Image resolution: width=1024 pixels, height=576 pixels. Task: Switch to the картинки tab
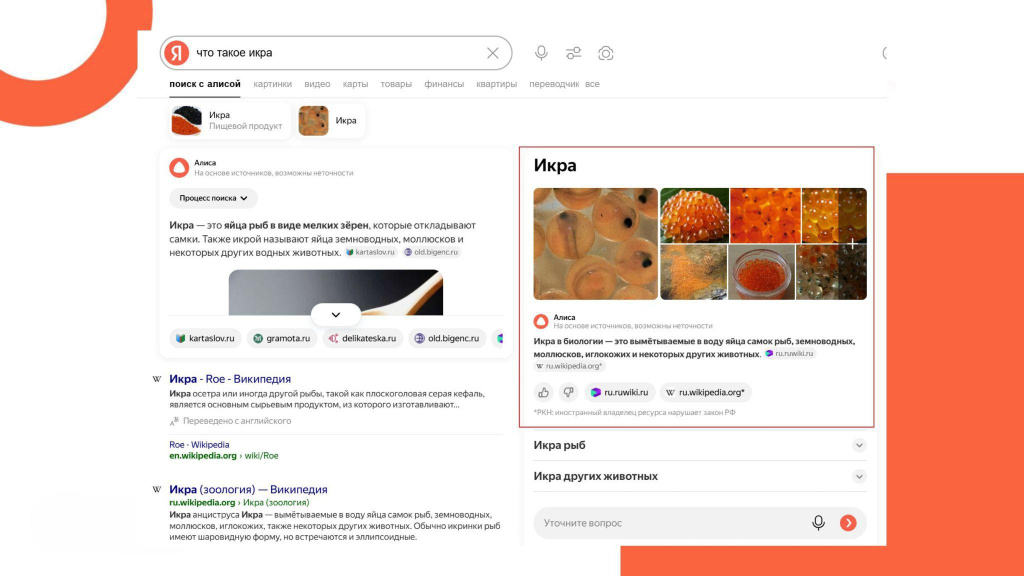click(273, 84)
